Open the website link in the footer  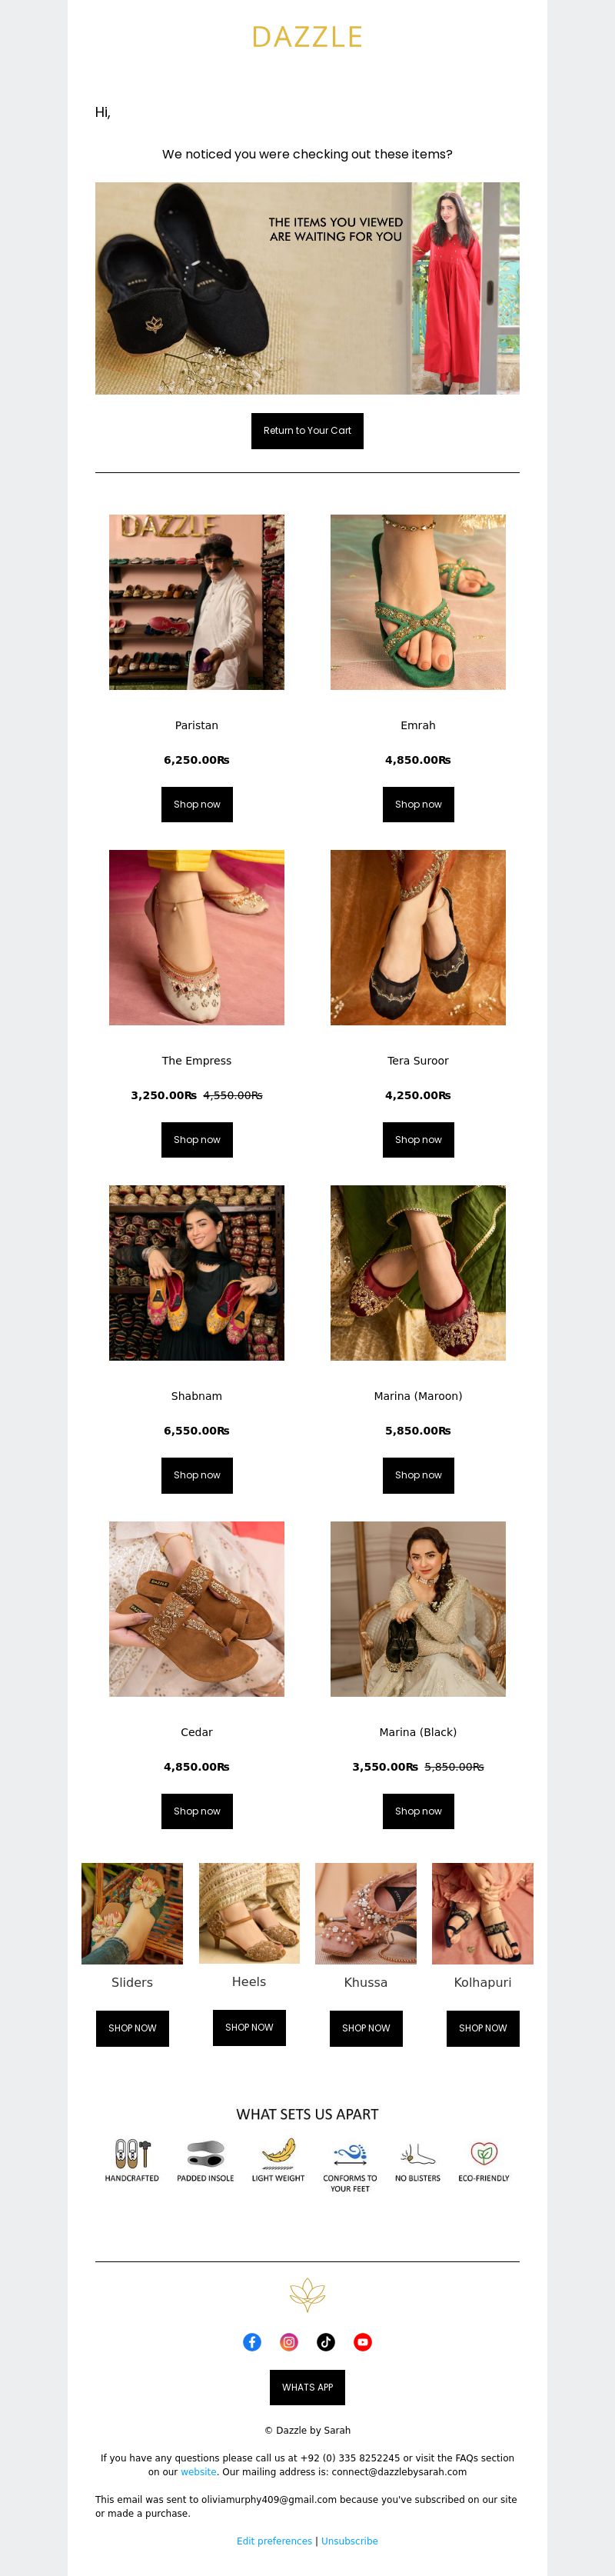coord(198,2471)
